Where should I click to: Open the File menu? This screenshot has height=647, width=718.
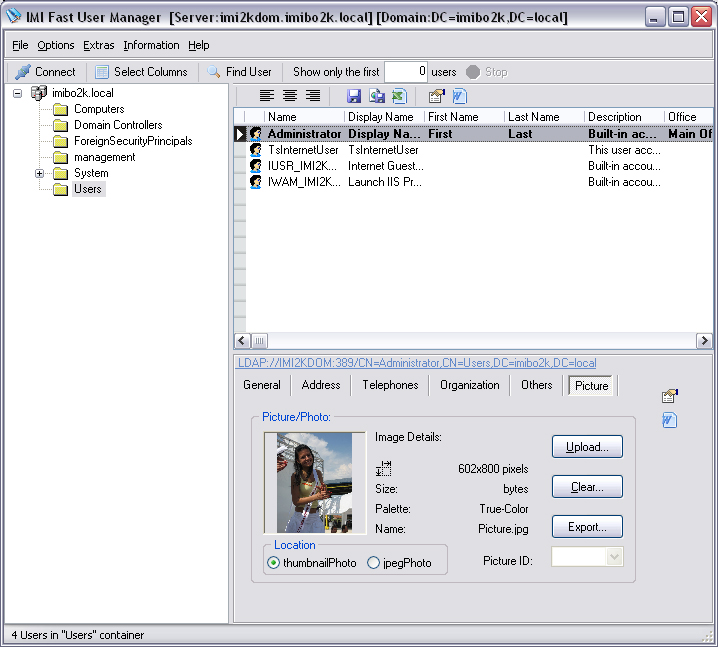coord(20,45)
